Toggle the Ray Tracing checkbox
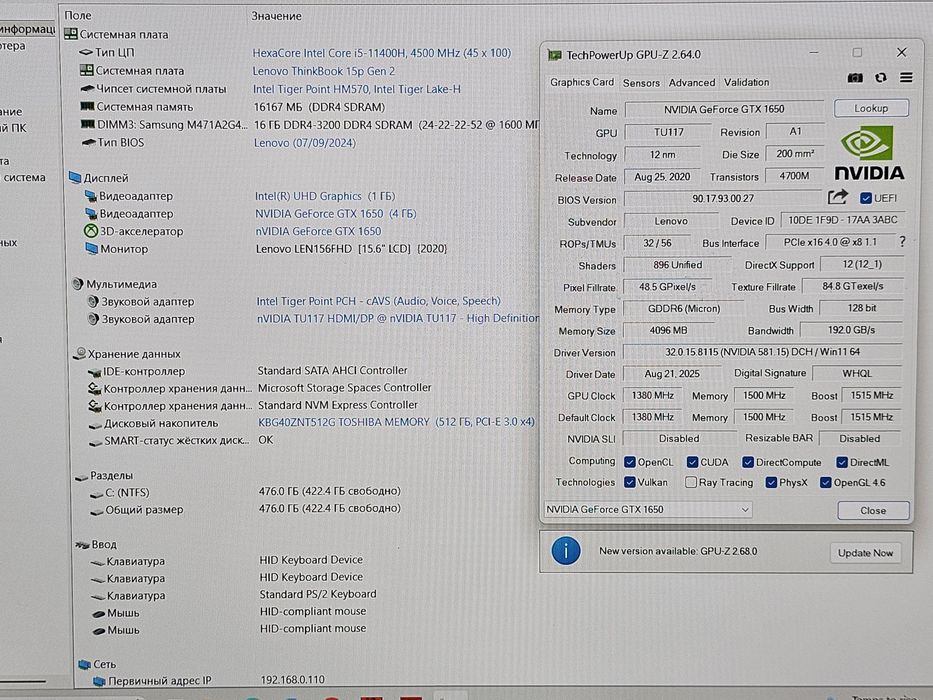 click(691, 482)
